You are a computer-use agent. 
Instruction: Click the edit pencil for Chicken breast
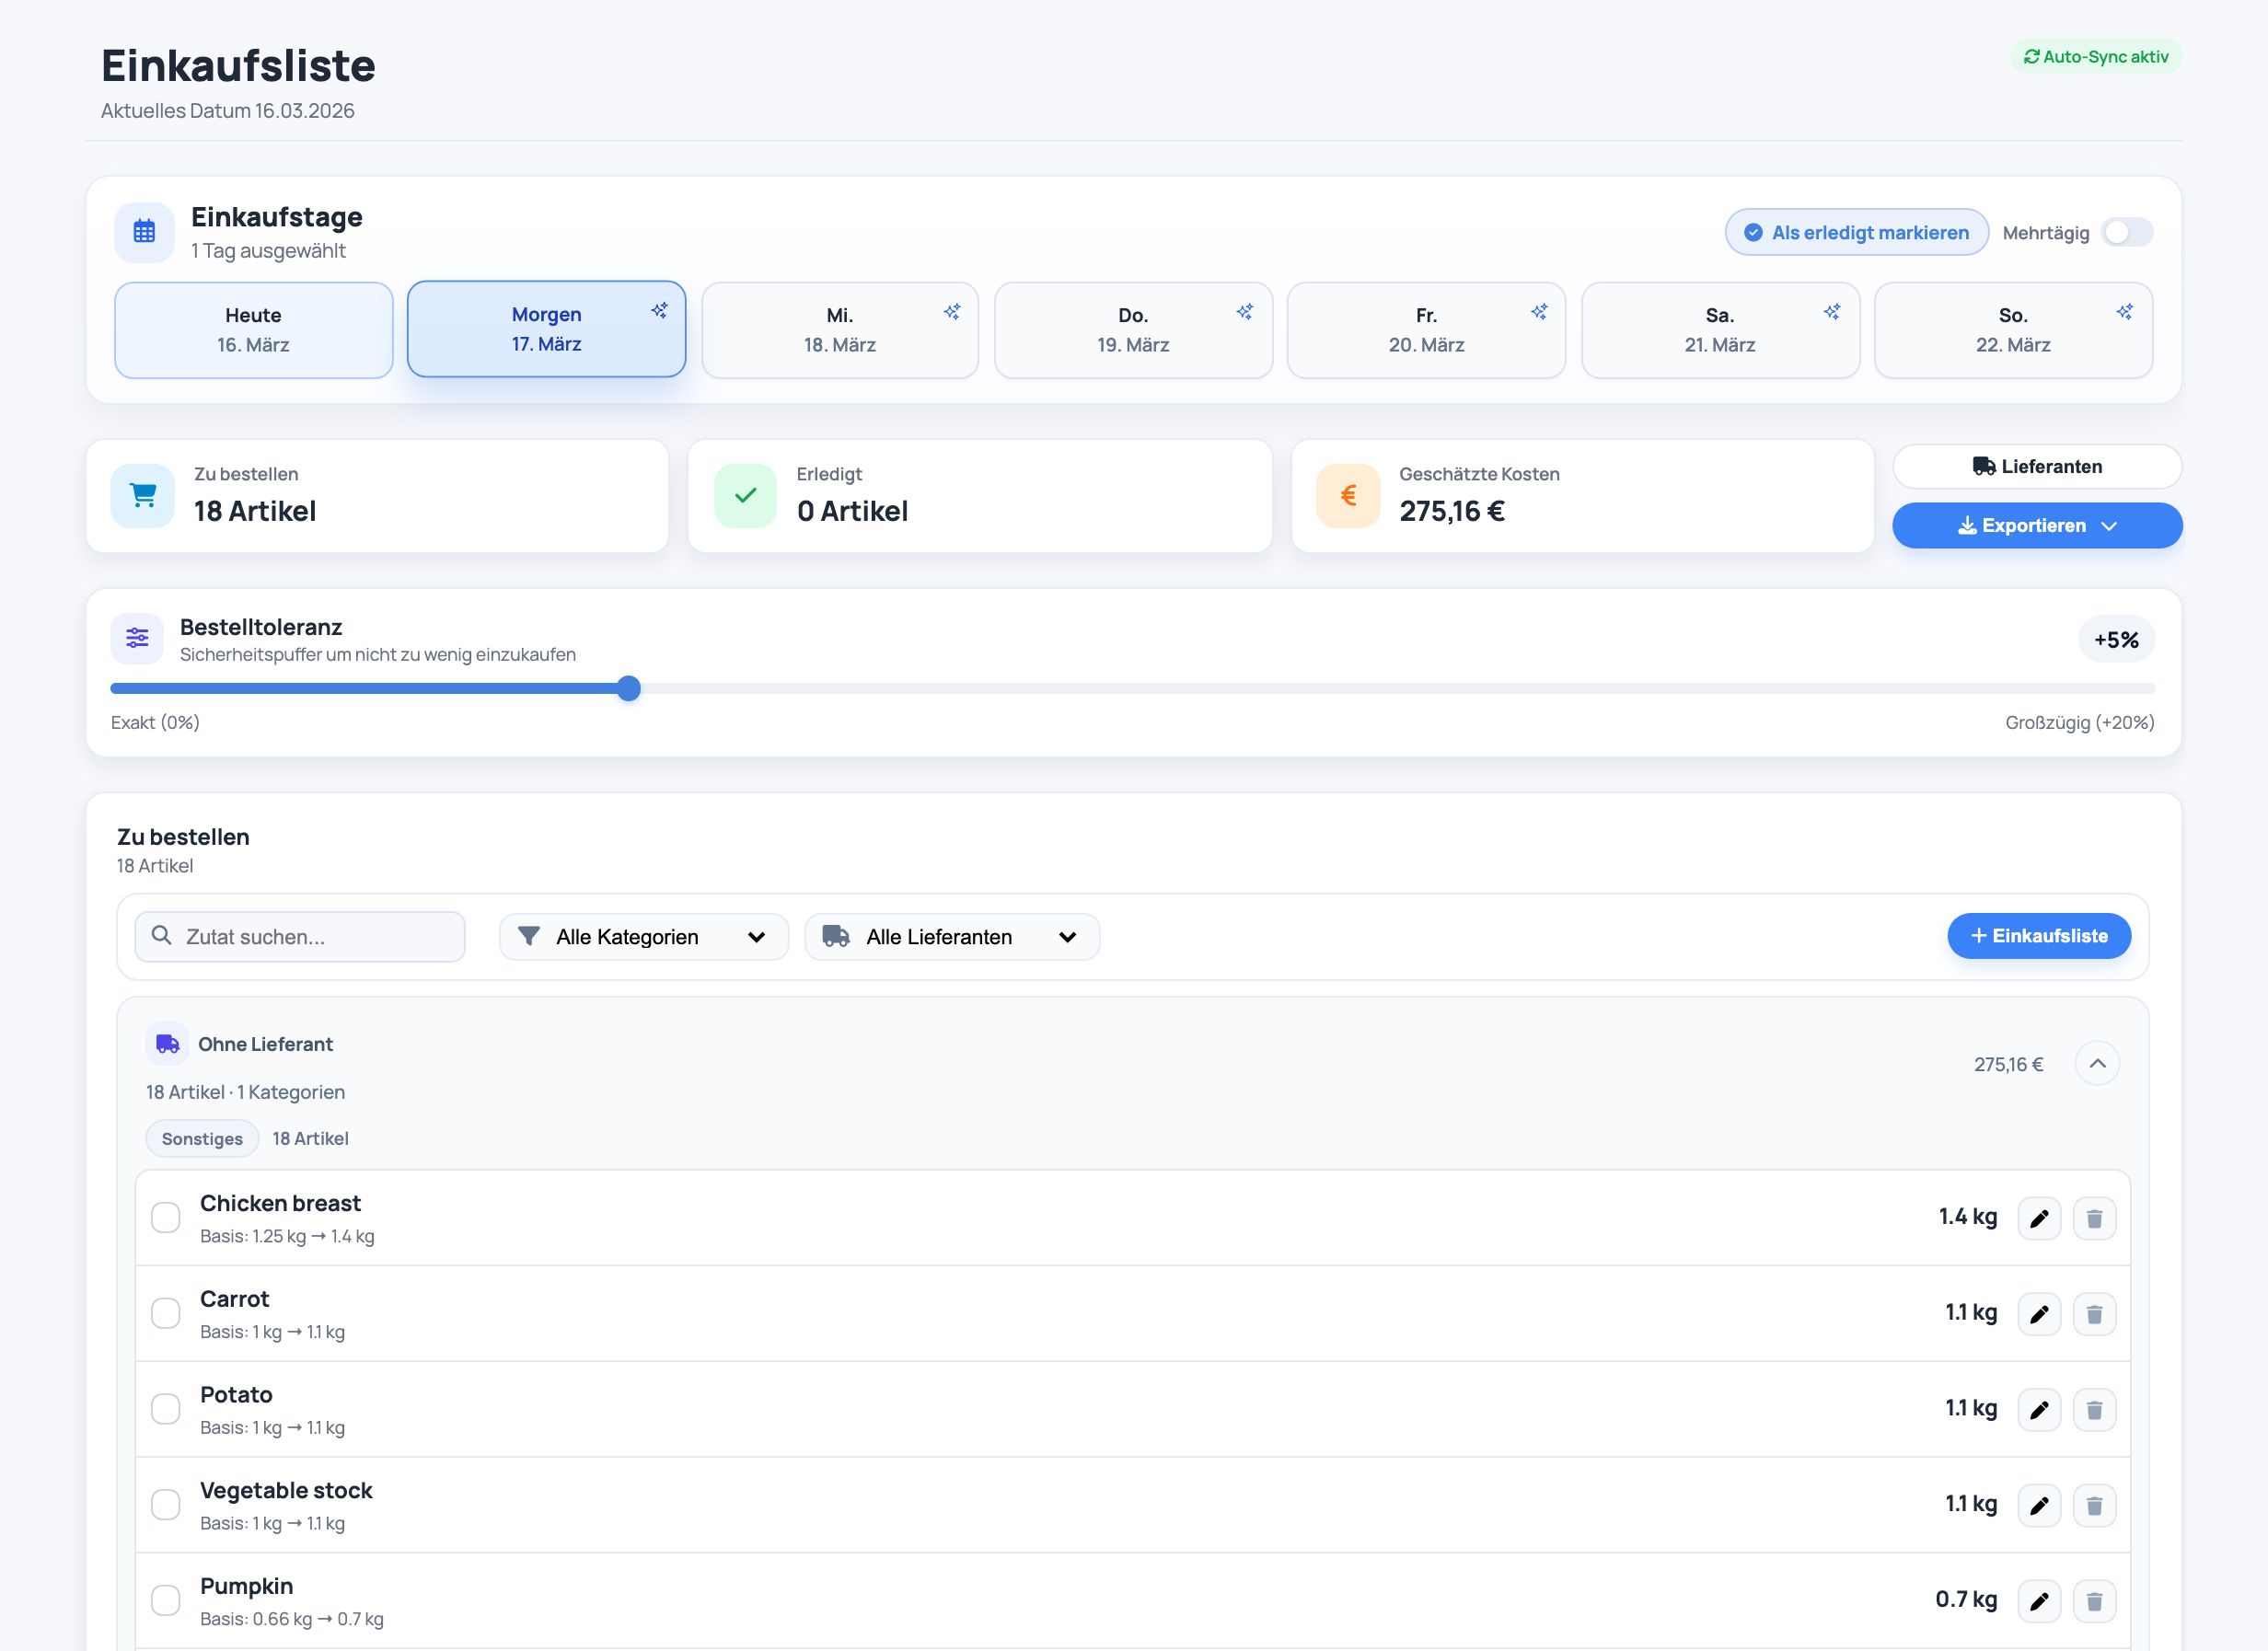(x=2039, y=1218)
